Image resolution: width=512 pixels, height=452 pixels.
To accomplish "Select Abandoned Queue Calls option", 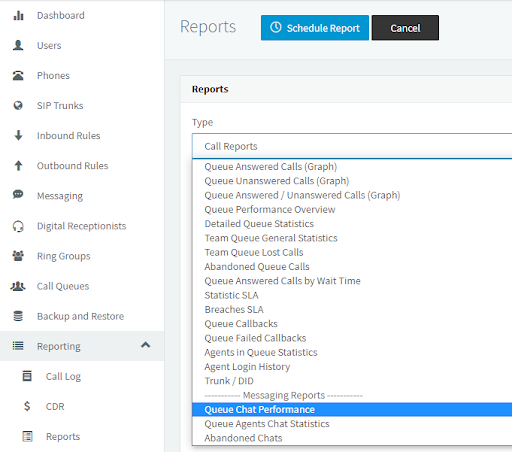I will (x=257, y=267).
